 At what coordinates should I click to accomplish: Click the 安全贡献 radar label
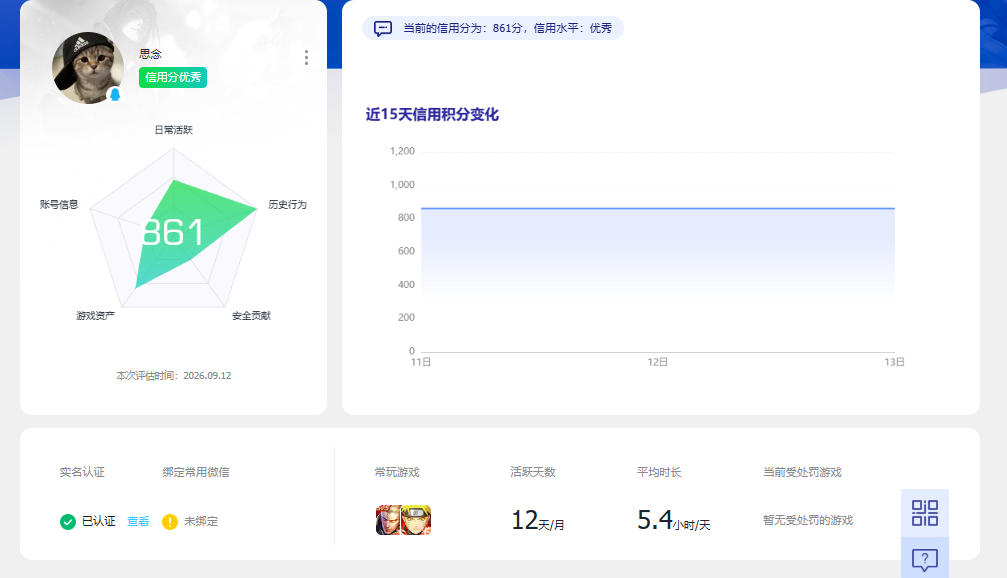(251, 315)
